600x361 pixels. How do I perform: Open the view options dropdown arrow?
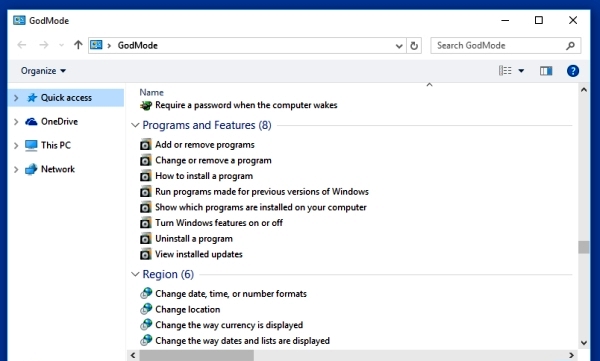[521, 71]
